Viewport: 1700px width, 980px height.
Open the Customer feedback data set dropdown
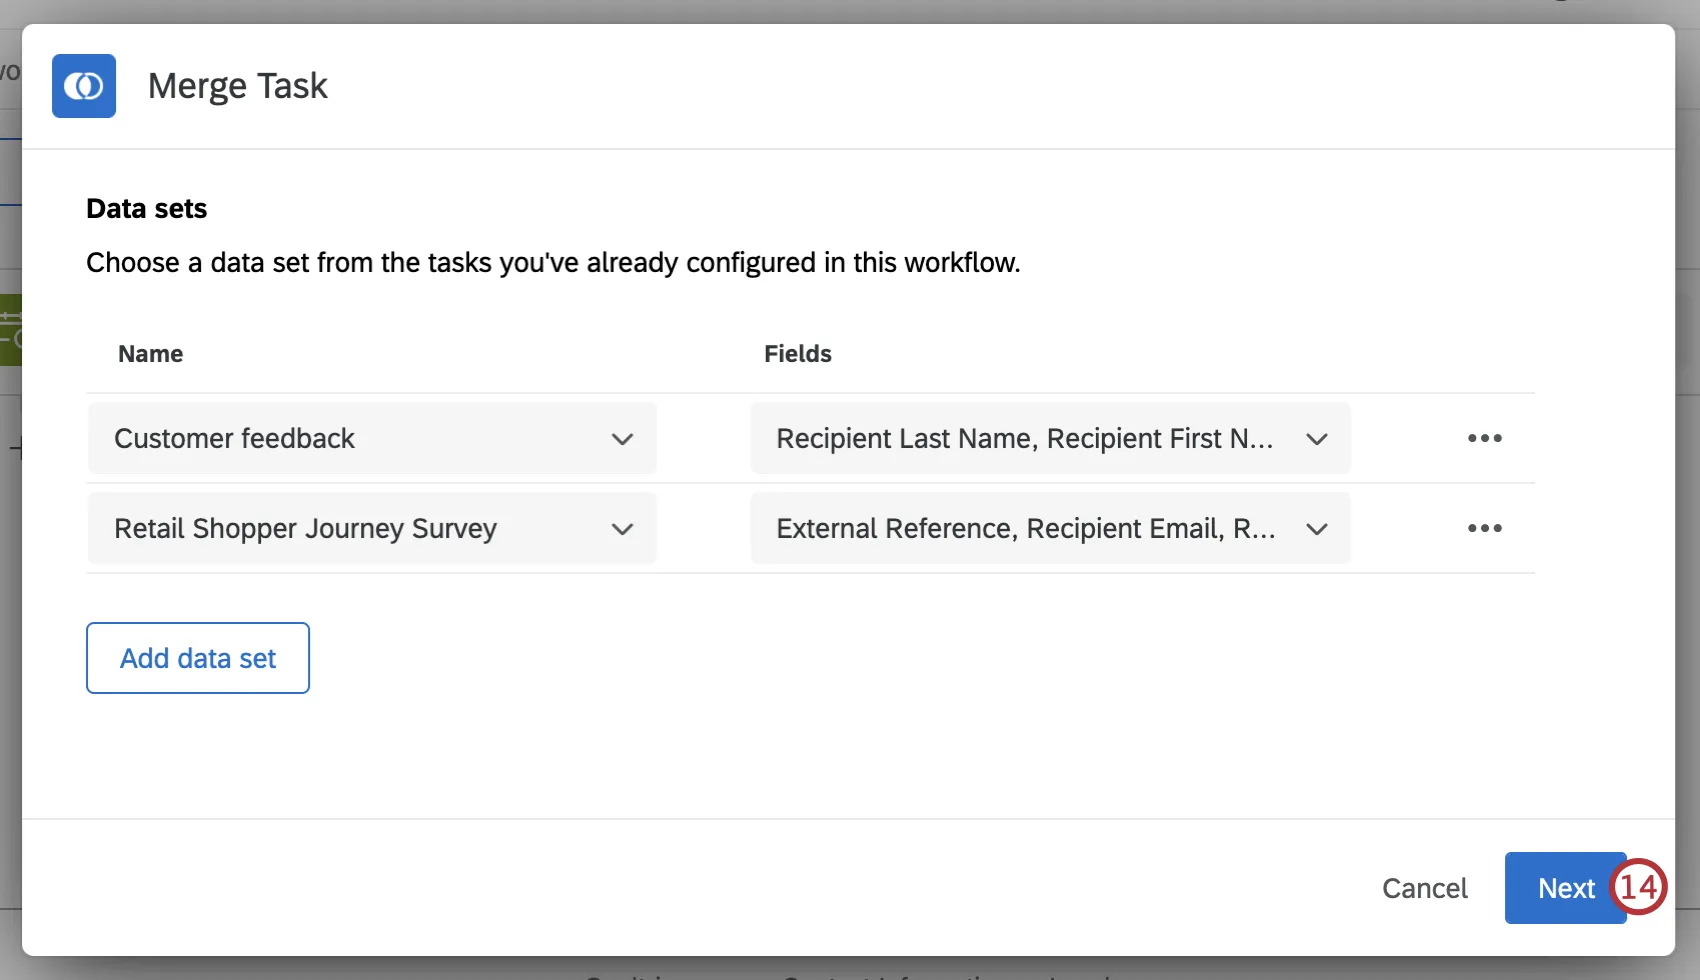371,438
